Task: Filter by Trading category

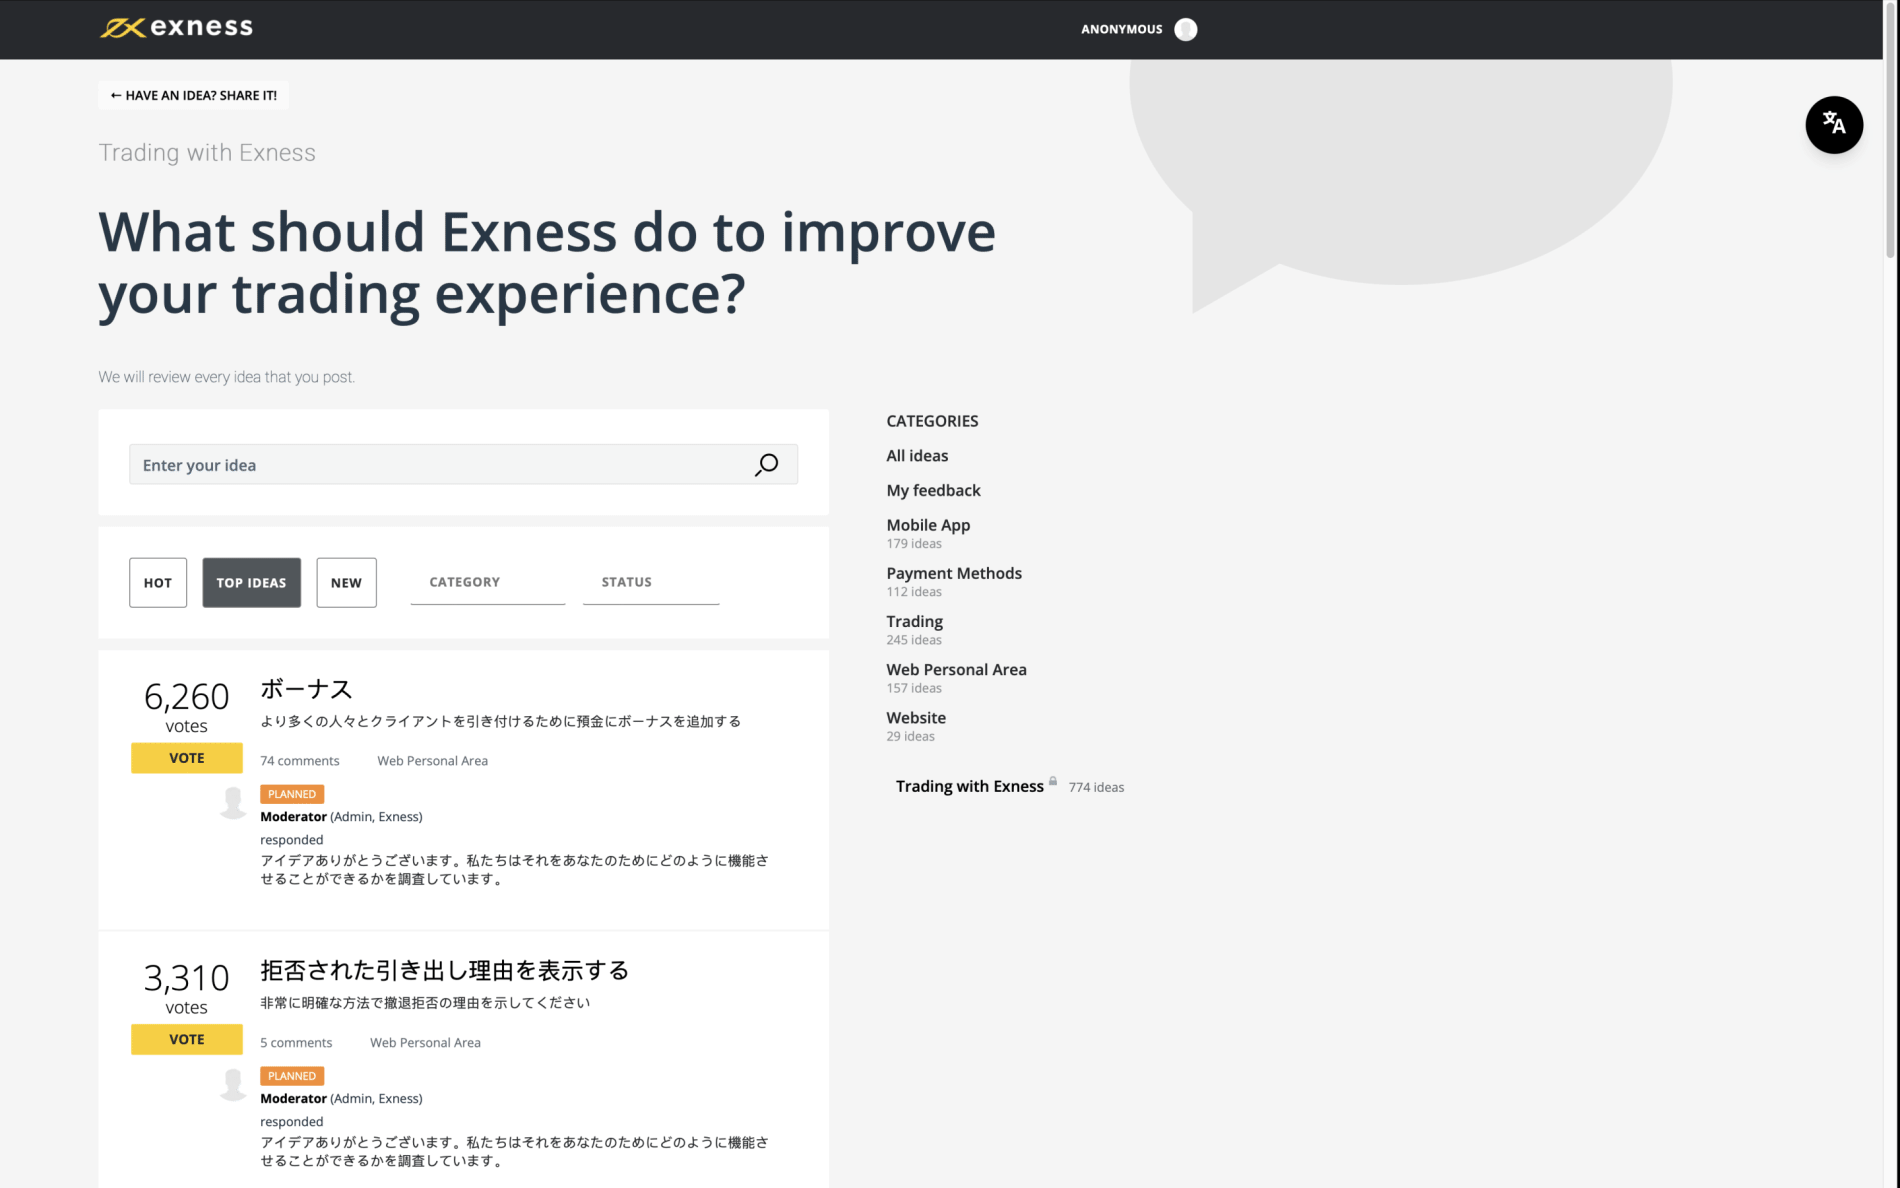Action: coord(914,621)
